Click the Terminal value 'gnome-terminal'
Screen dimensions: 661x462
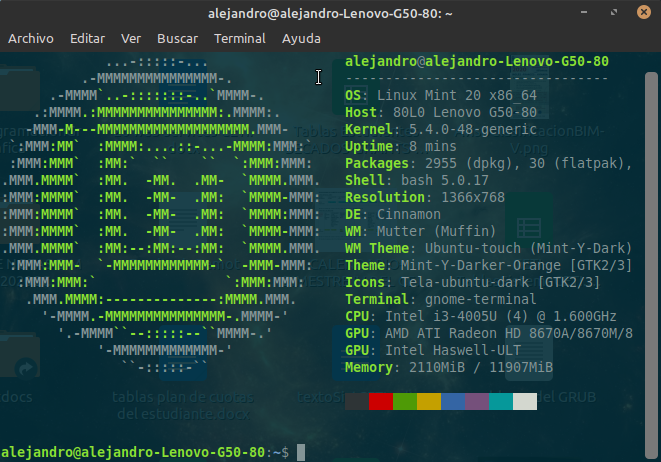[x=481, y=299]
